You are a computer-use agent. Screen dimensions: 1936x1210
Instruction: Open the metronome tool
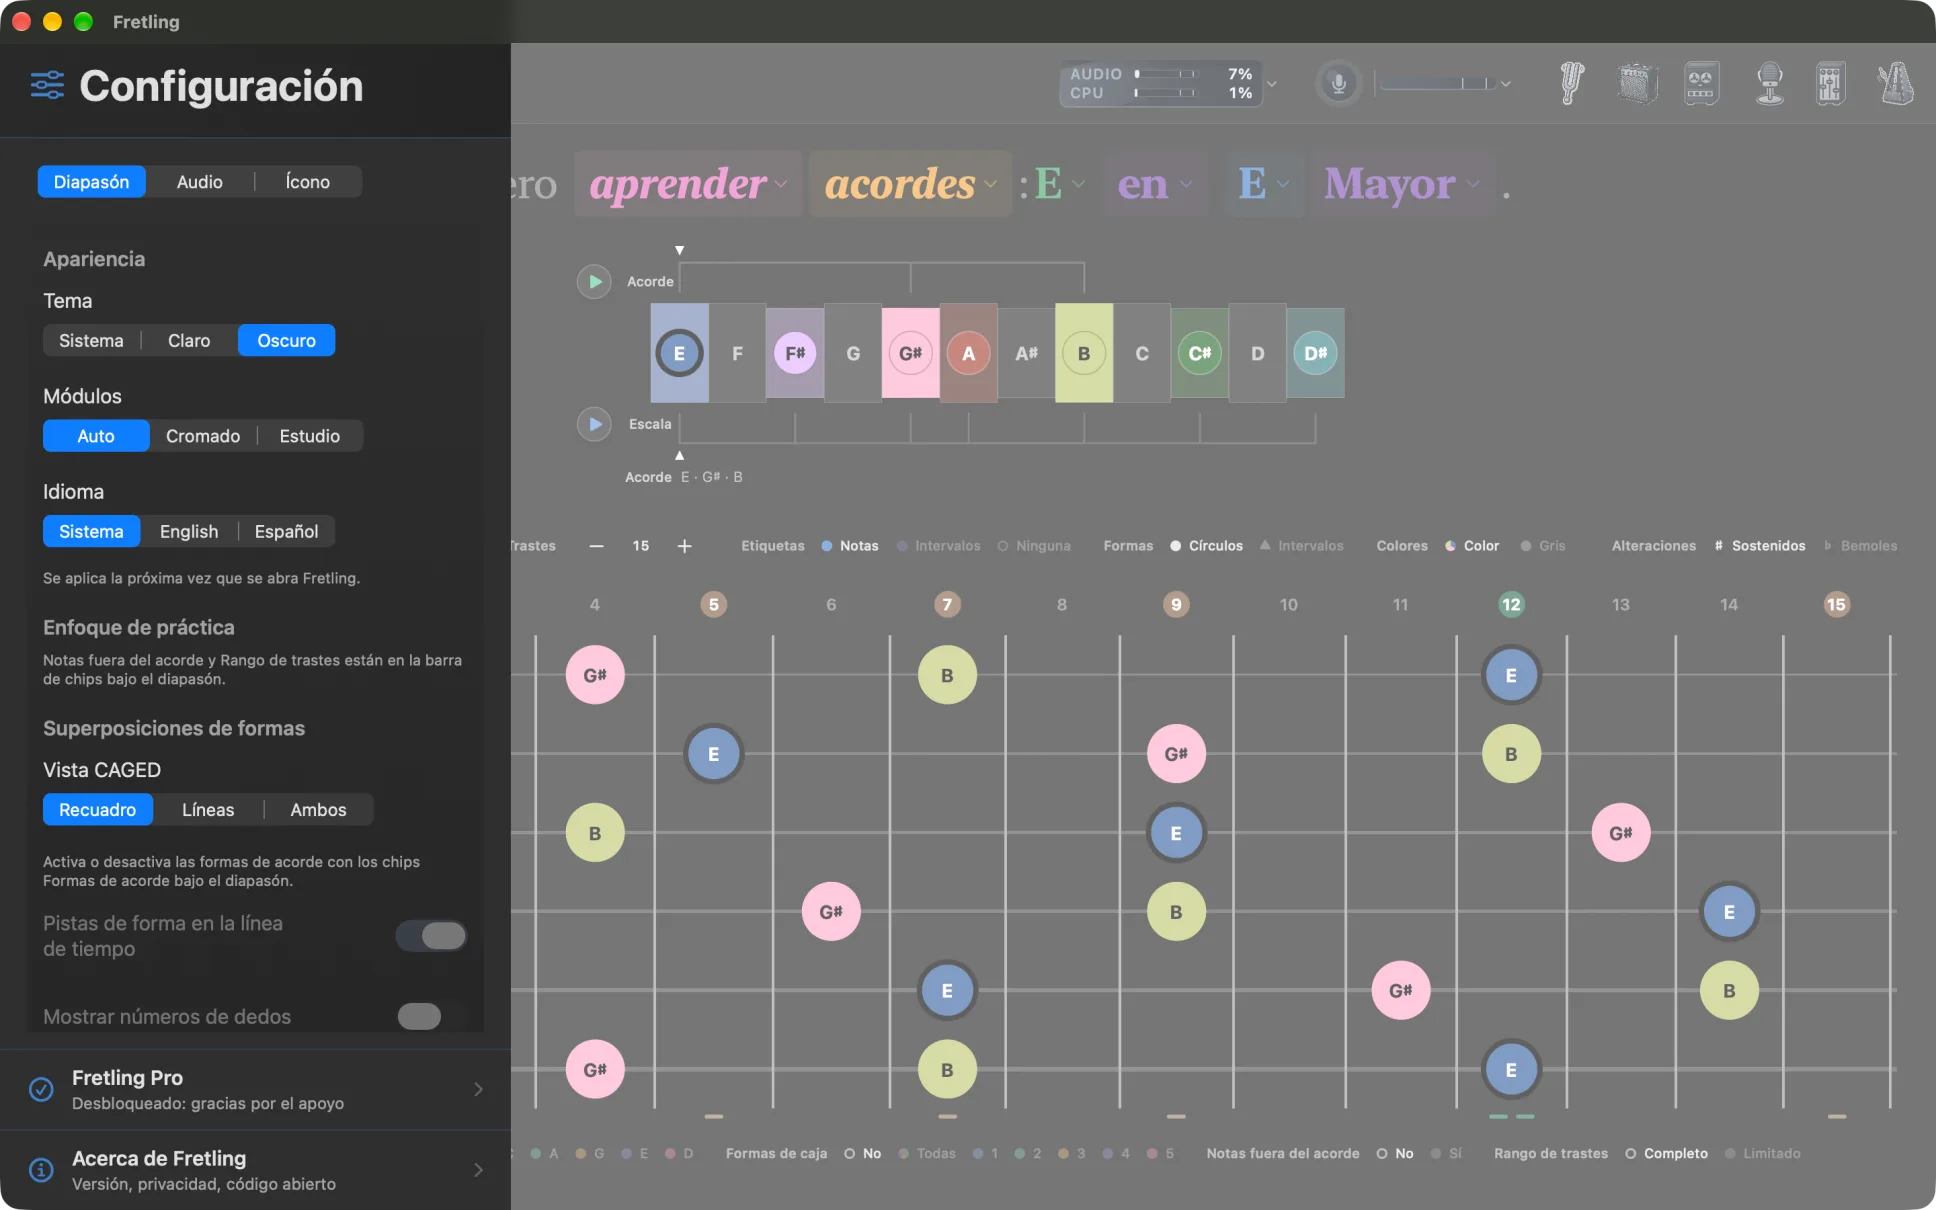(1895, 83)
